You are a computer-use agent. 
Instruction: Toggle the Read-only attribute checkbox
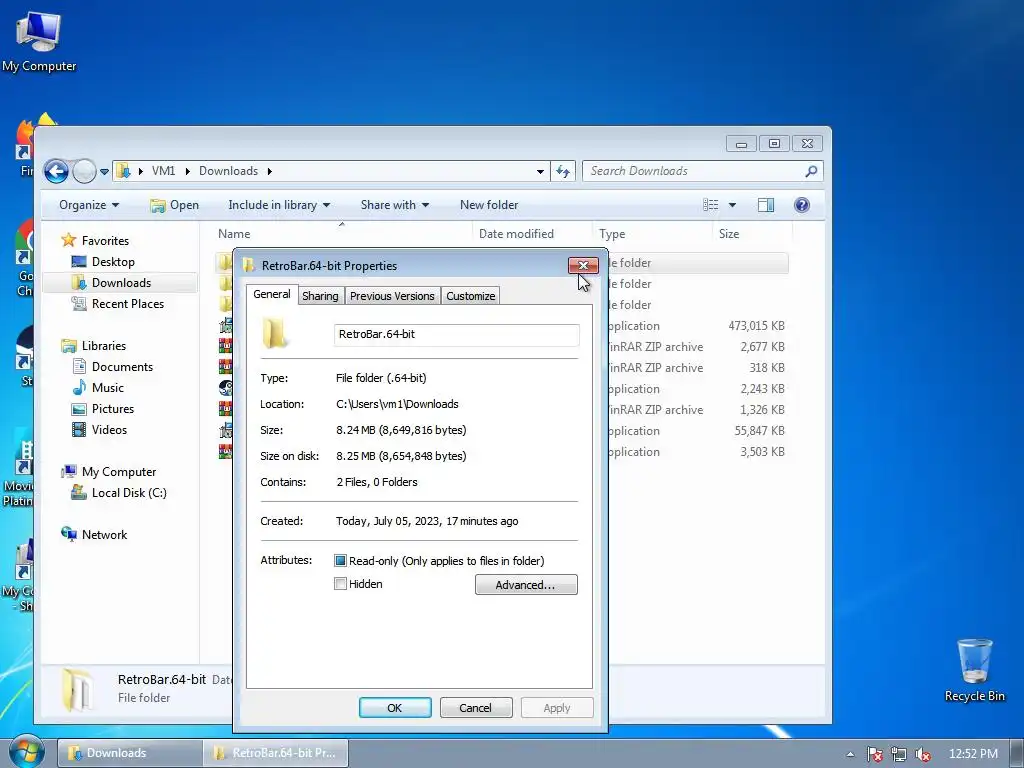[340, 560]
